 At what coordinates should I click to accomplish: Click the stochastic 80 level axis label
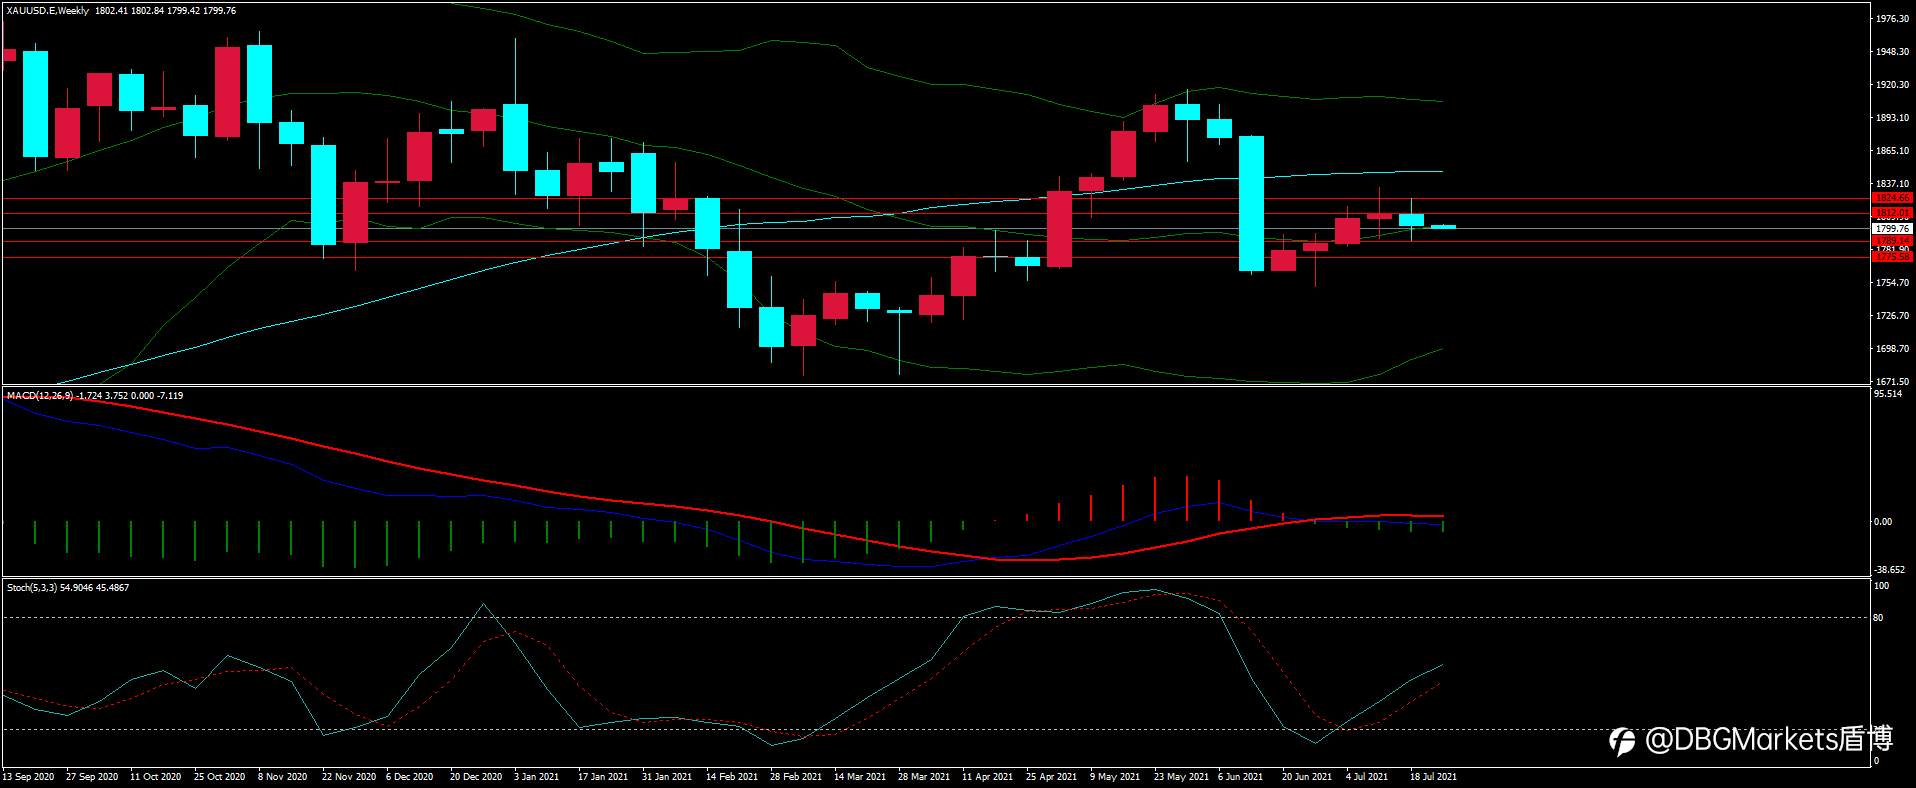pyautogui.click(x=1878, y=618)
